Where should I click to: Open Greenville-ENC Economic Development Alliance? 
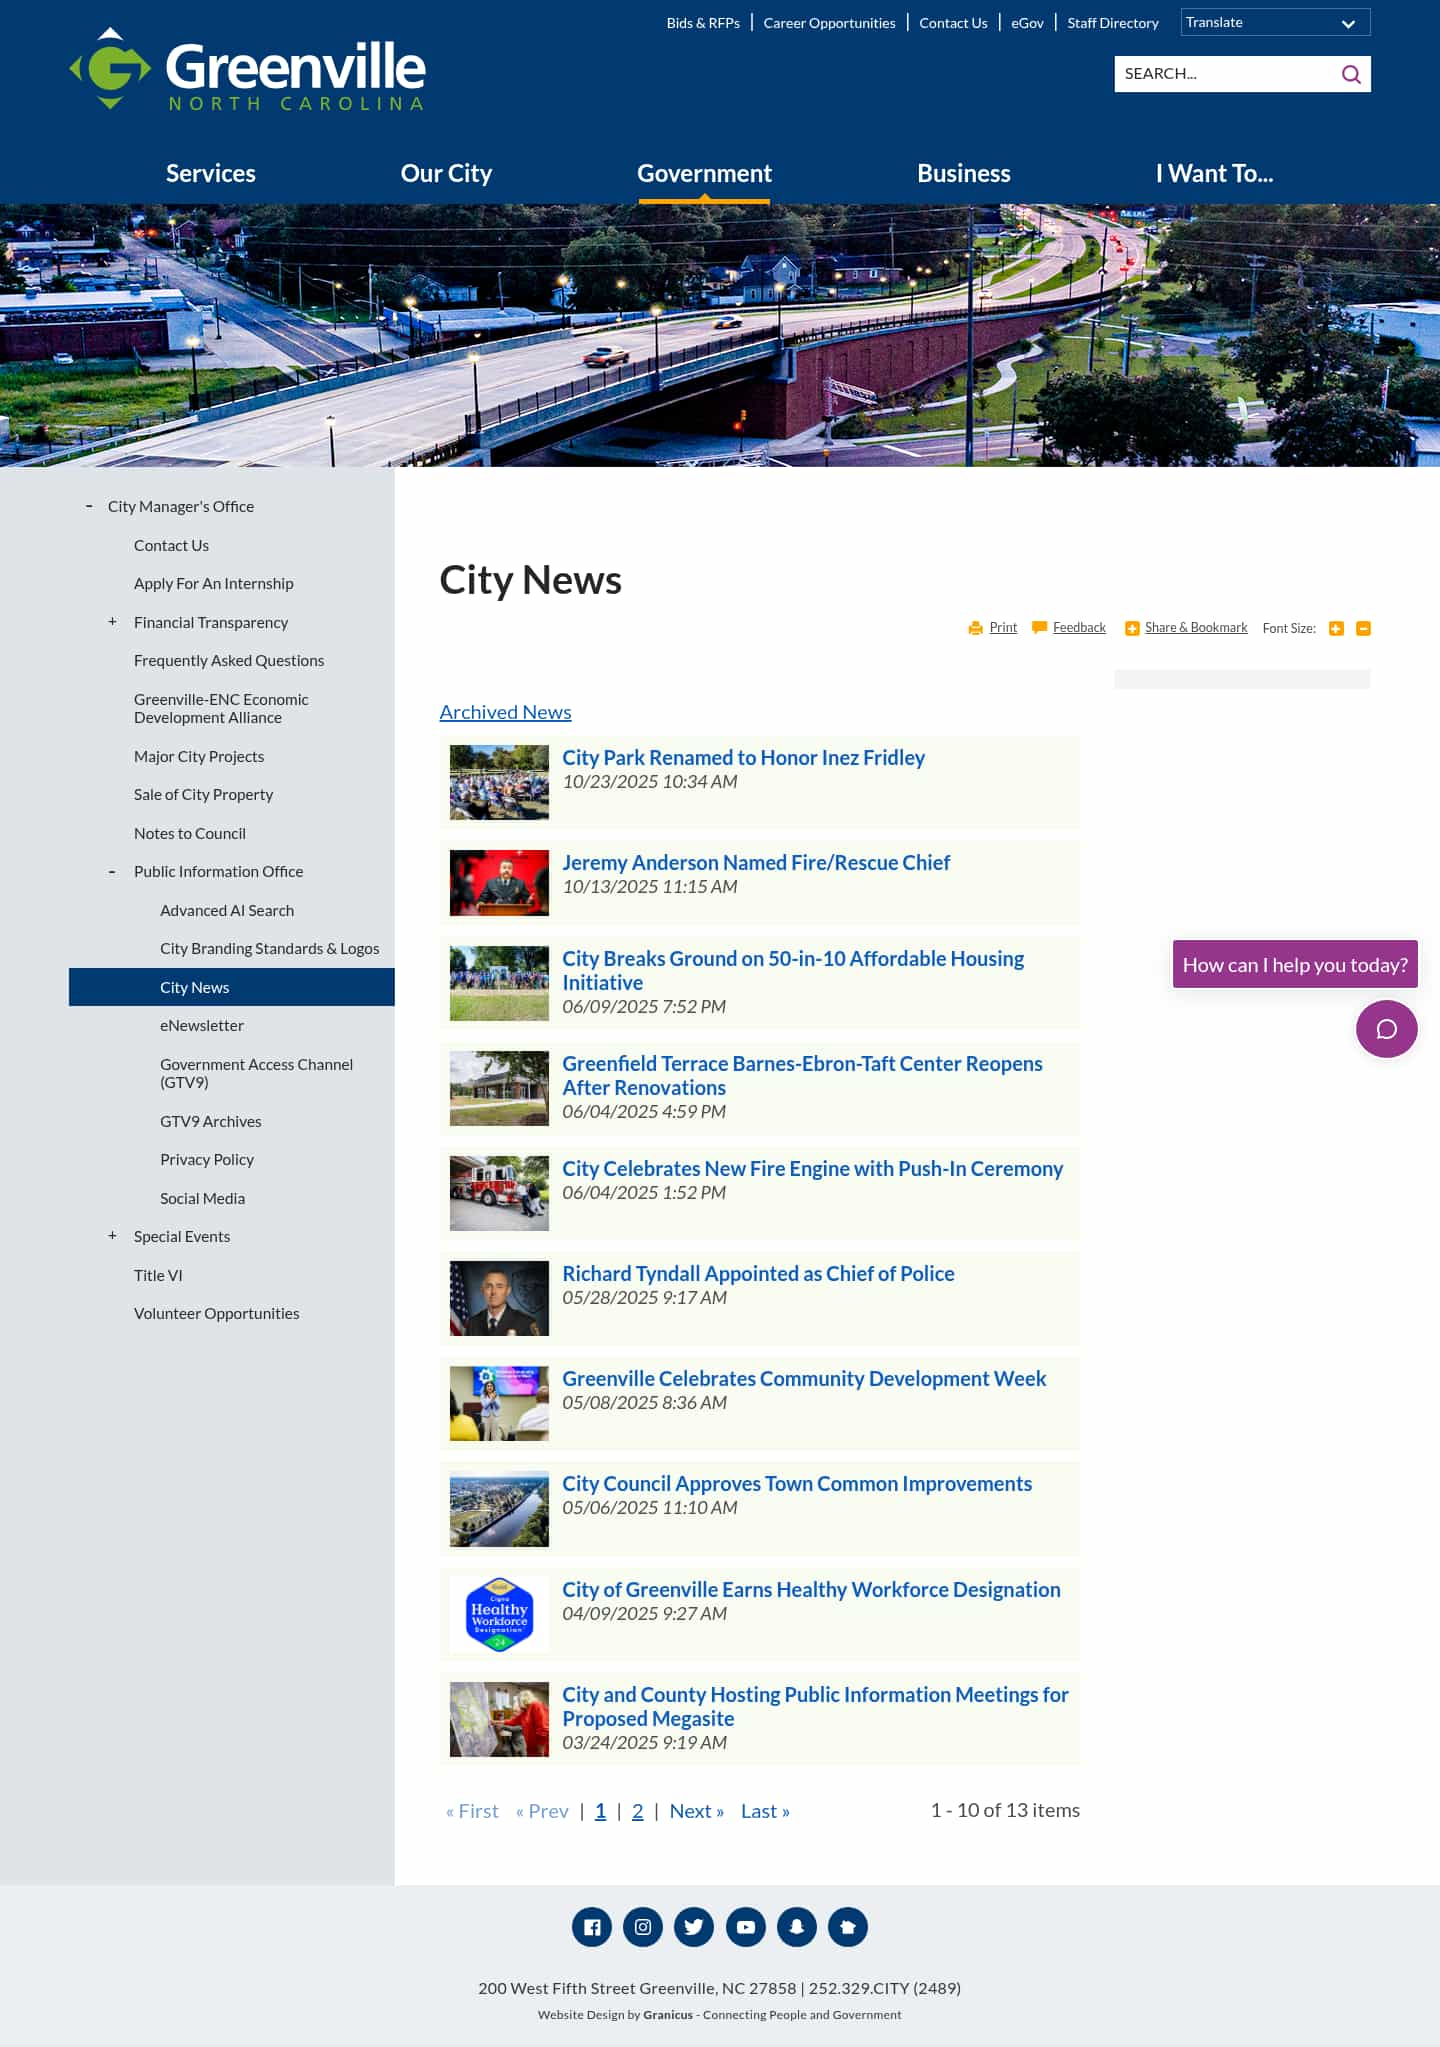[221, 708]
